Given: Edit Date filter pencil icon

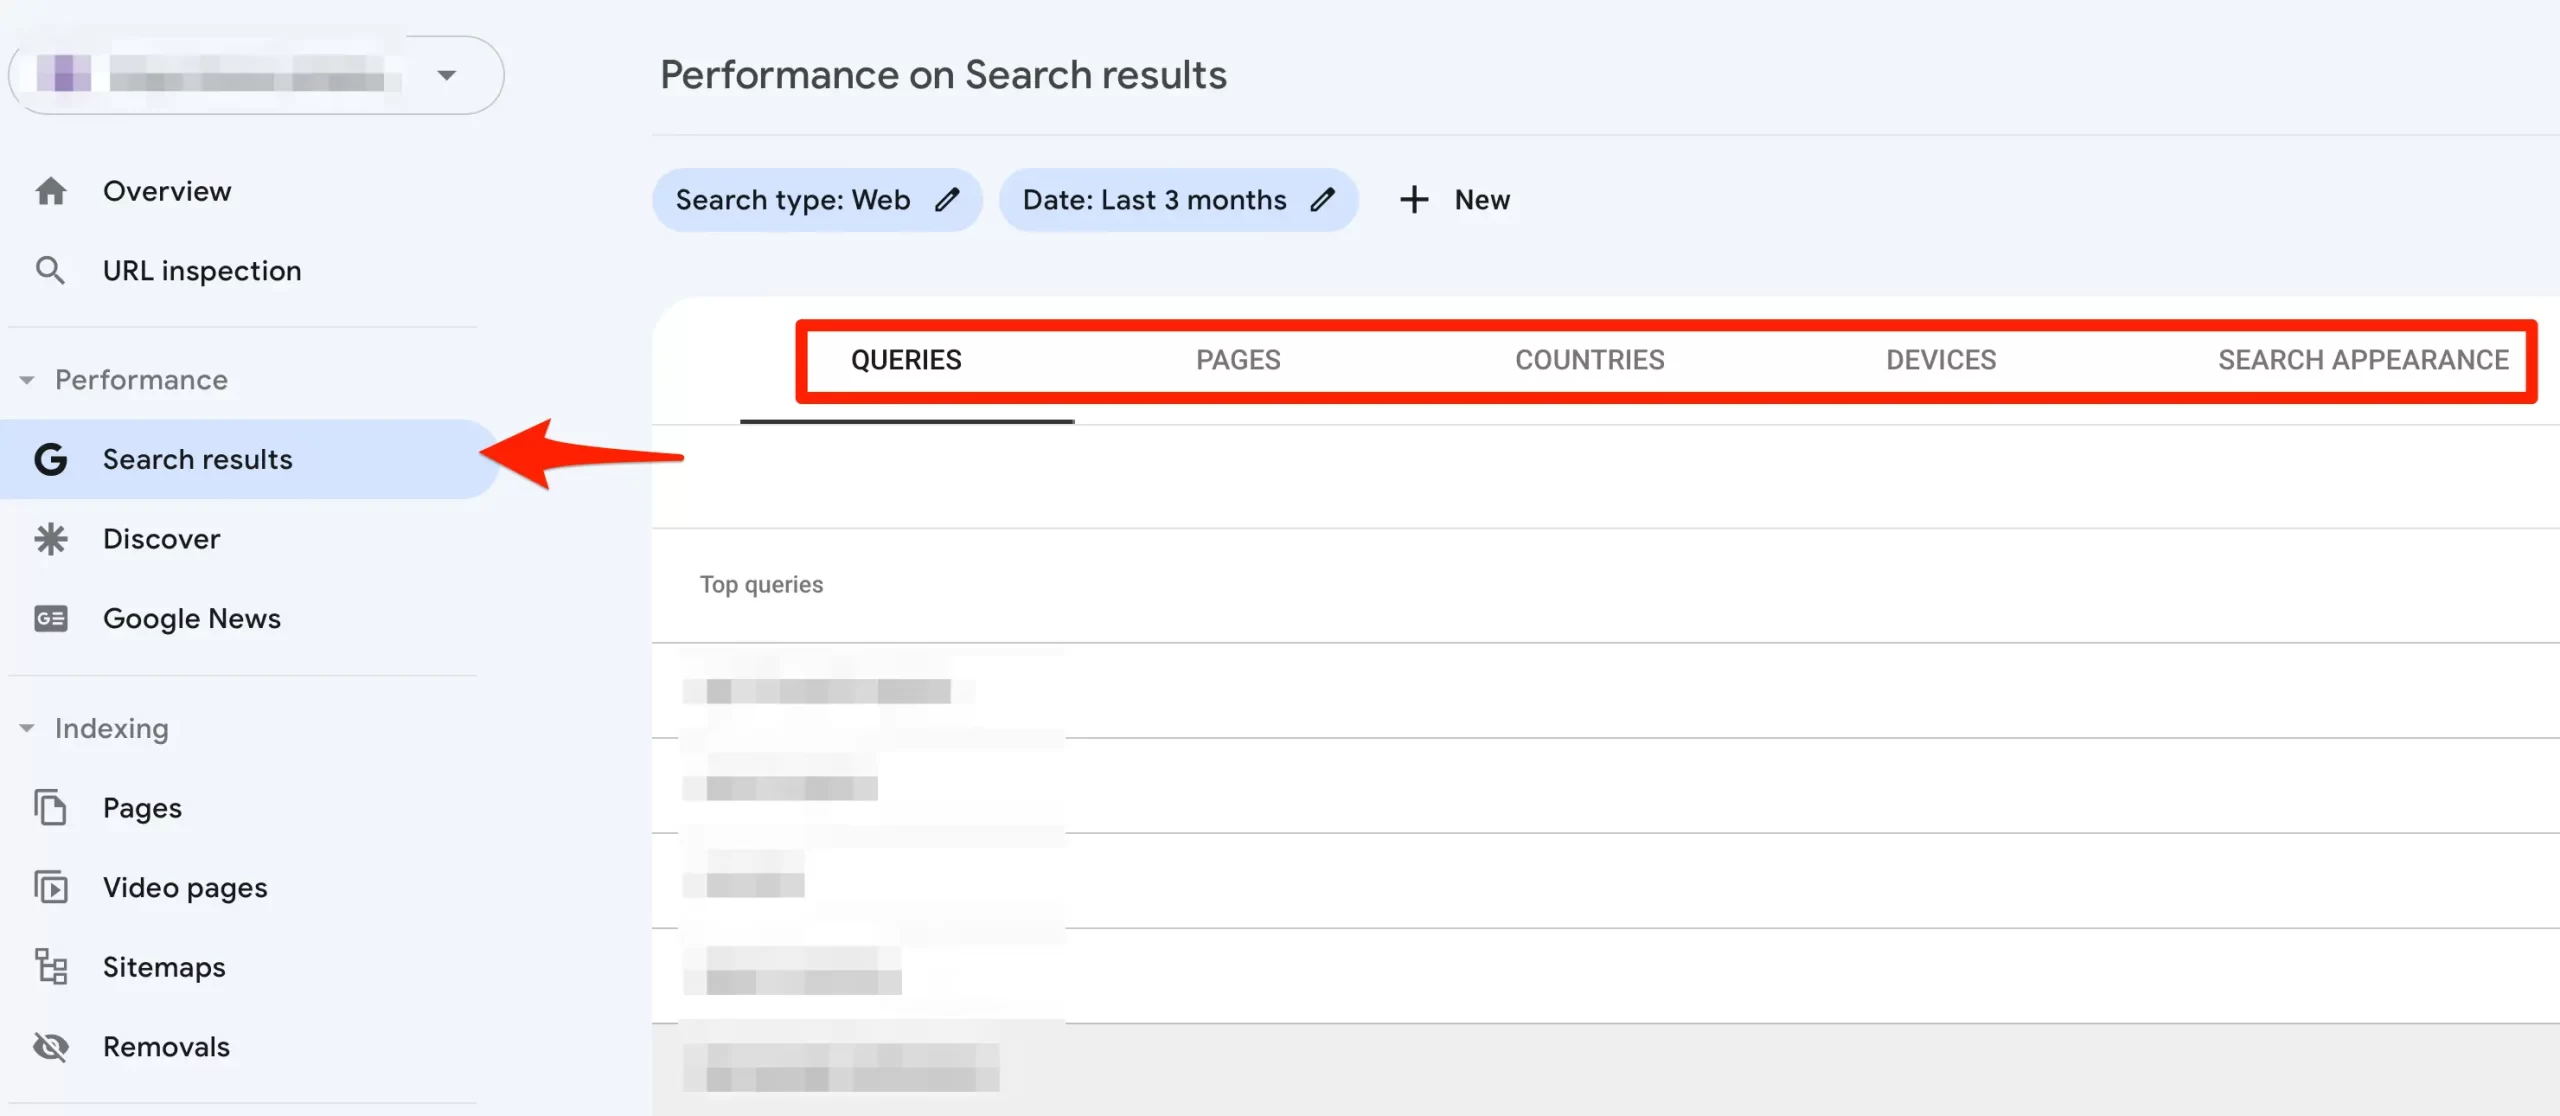Looking at the screenshot, I should (x=1322, y=200).
